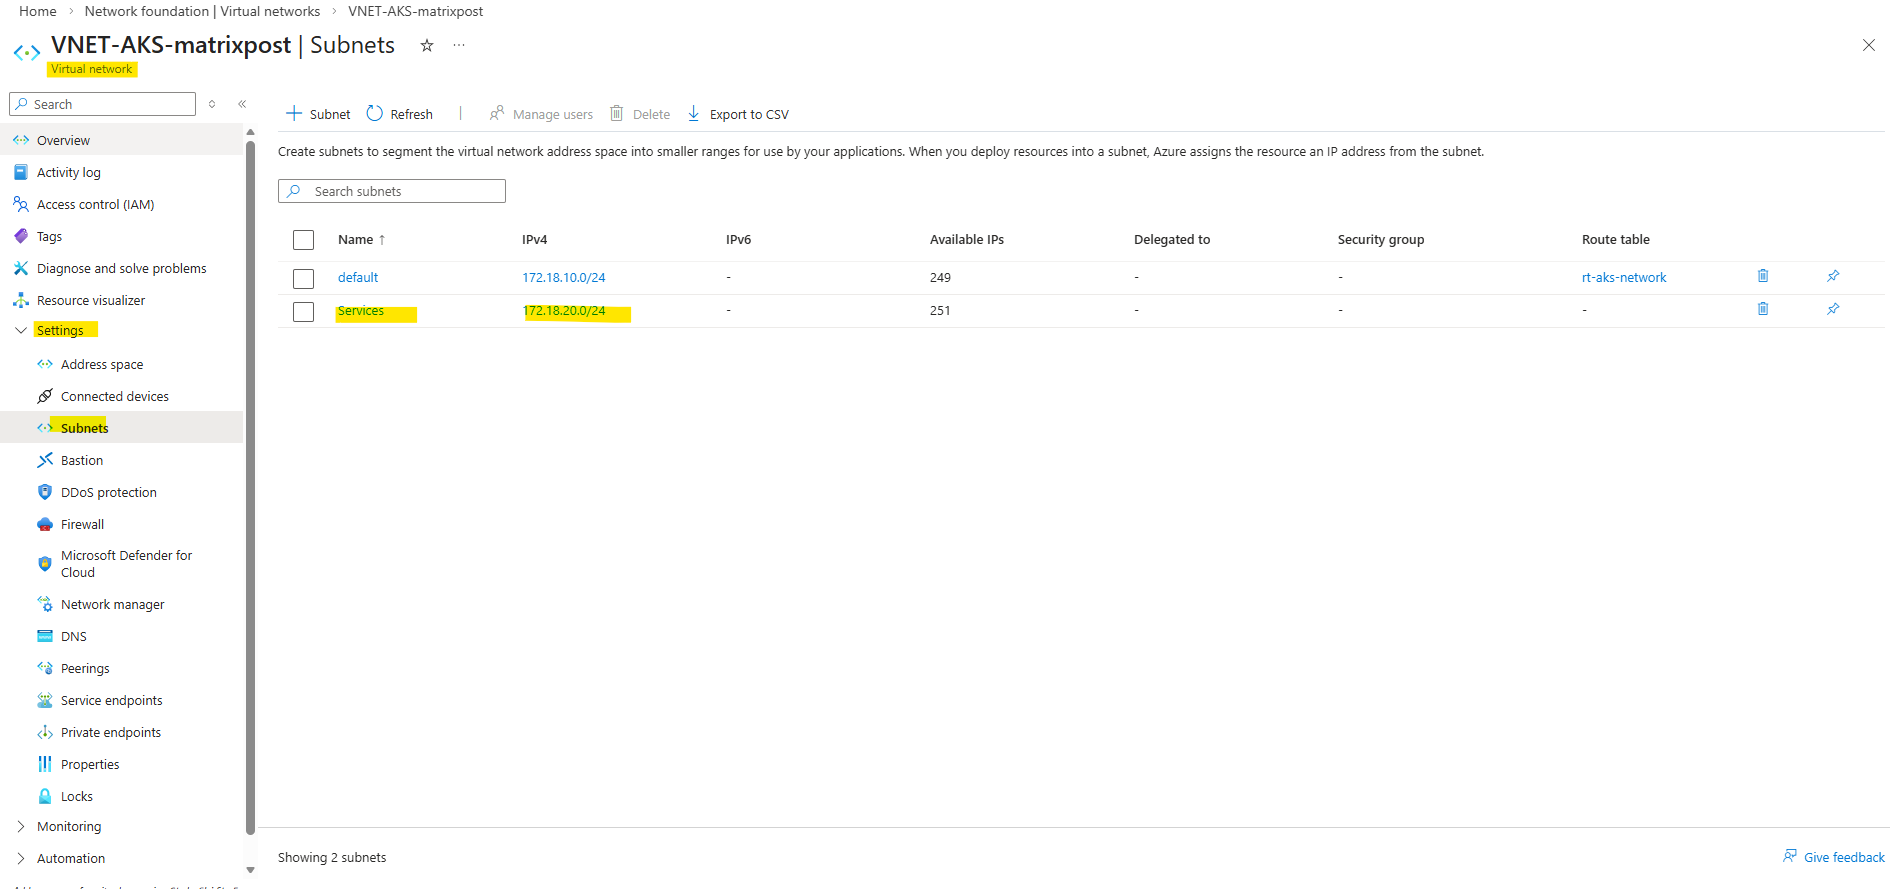Tick the Services subnet checkbox

[304, 312]
